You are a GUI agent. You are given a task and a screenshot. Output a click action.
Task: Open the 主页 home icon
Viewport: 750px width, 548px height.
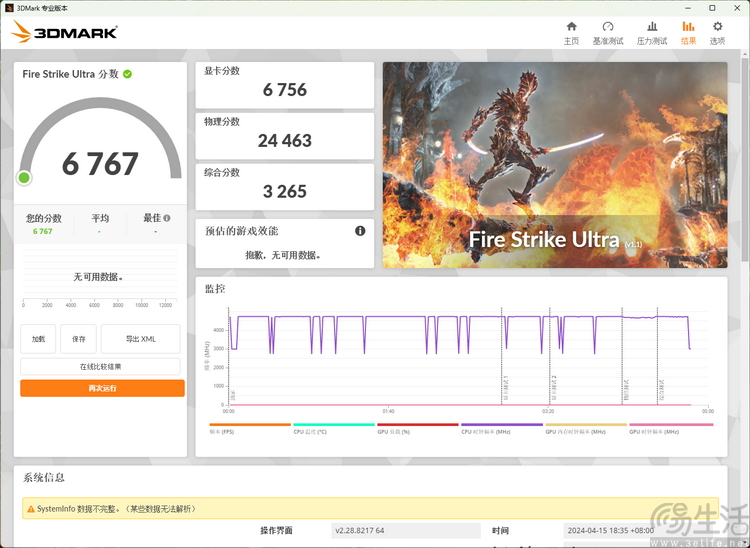pos(571,26)
